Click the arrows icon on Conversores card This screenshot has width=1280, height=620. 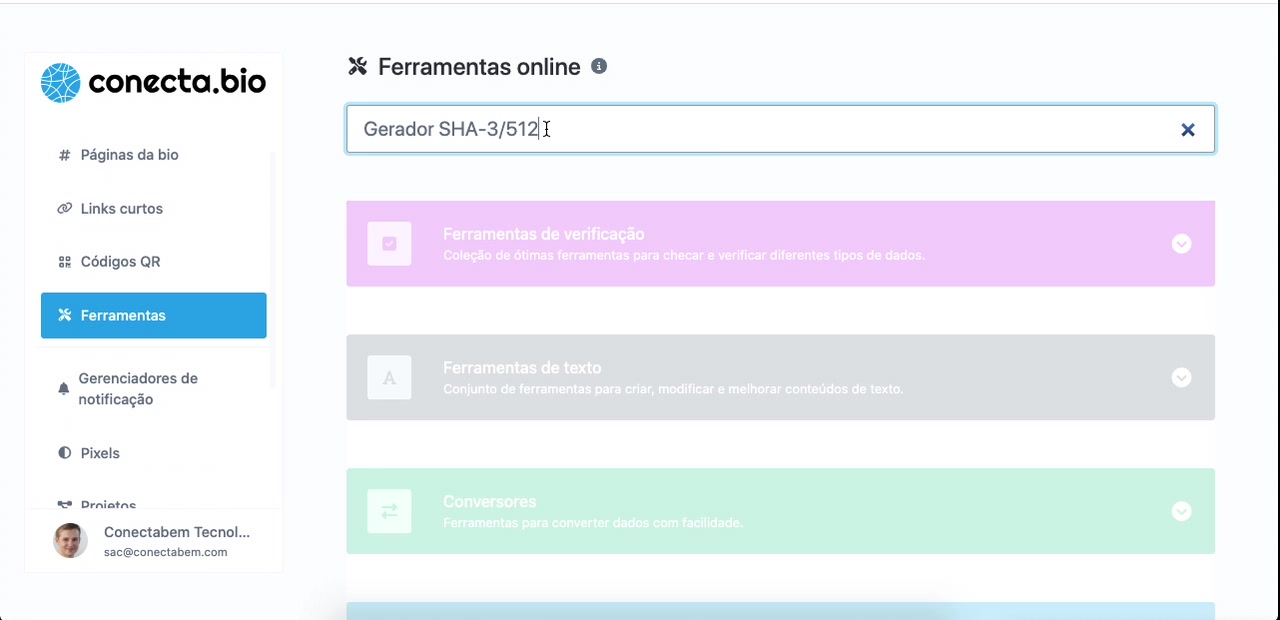point(389,511)
